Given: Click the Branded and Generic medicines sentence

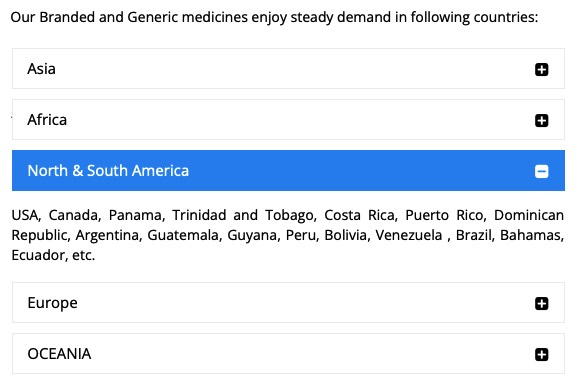Looking at the screenshot, I should point(274,17).
